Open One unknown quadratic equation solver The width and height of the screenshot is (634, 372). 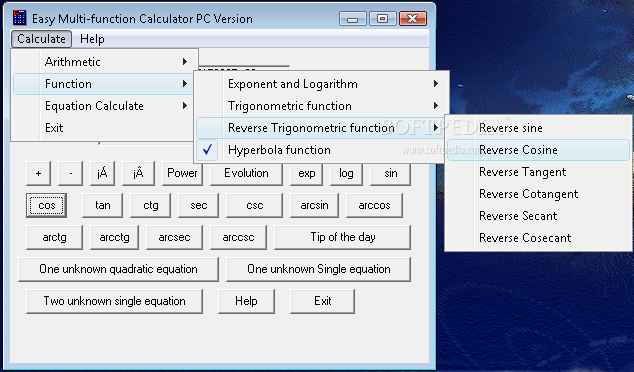pyautogui.click(x=118, y=269)
